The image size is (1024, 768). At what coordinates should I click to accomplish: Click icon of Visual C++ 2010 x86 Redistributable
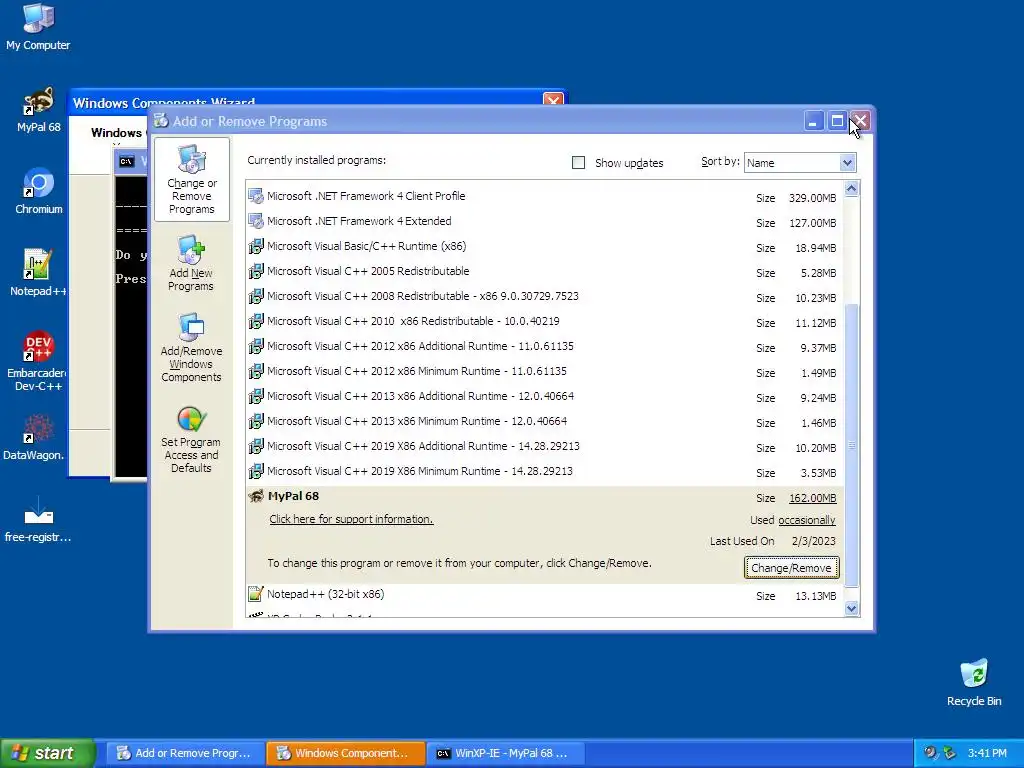[256, 321]
